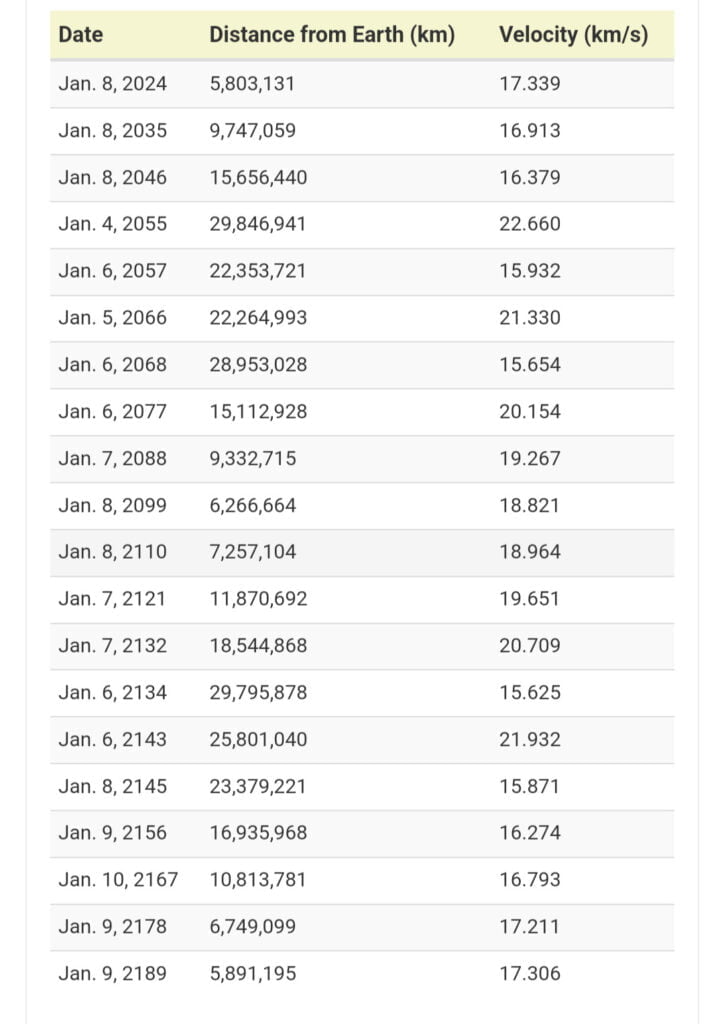Click velocity value 19.651

point(530,599)
